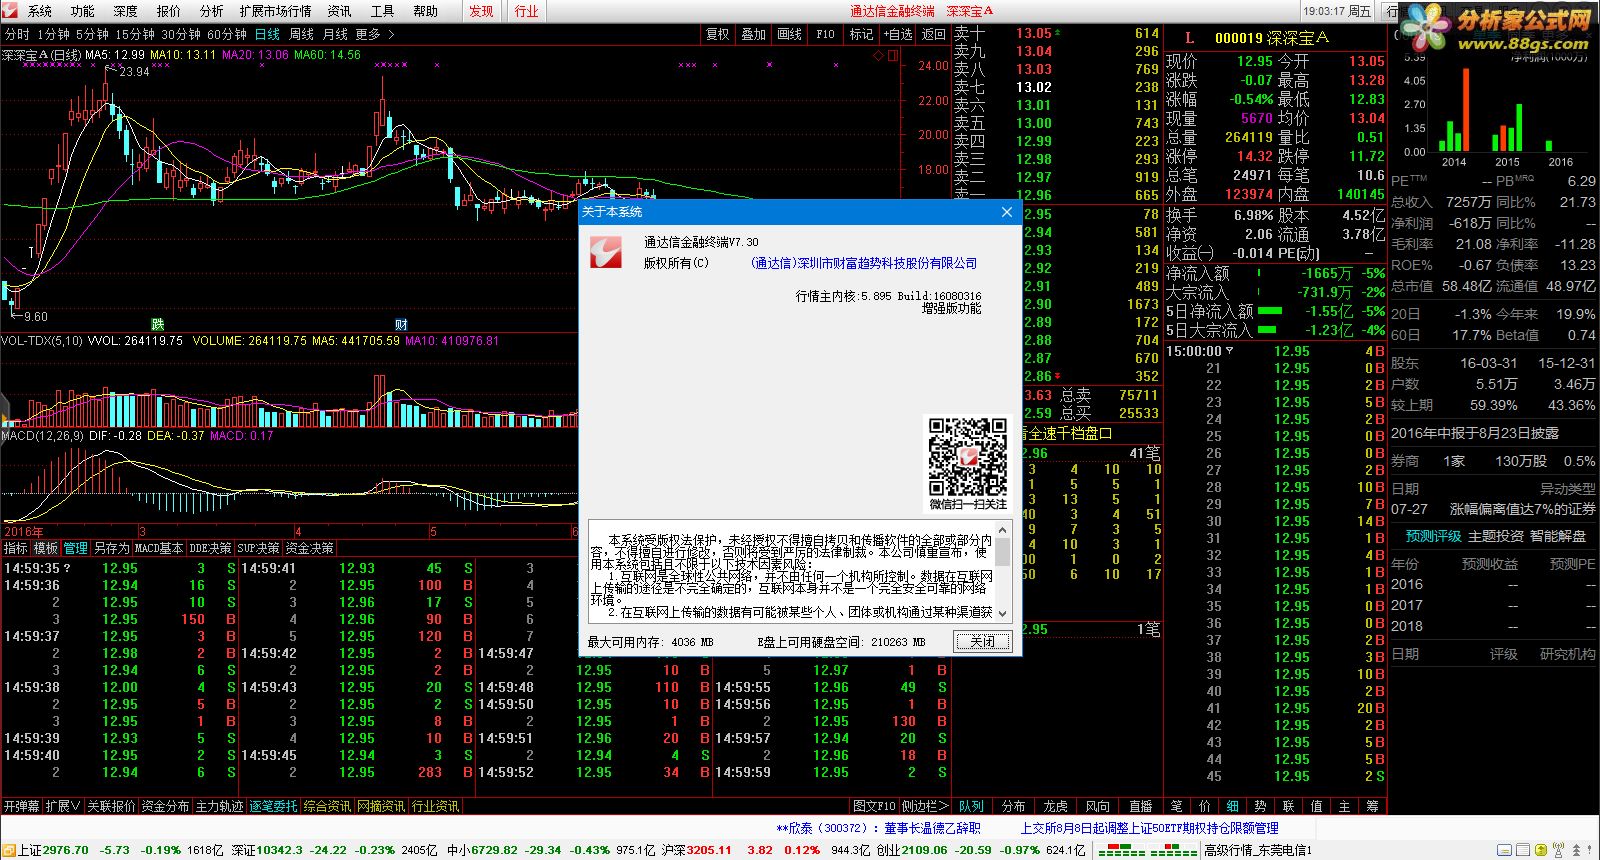Click the 发现 button in menu bar

482,11
